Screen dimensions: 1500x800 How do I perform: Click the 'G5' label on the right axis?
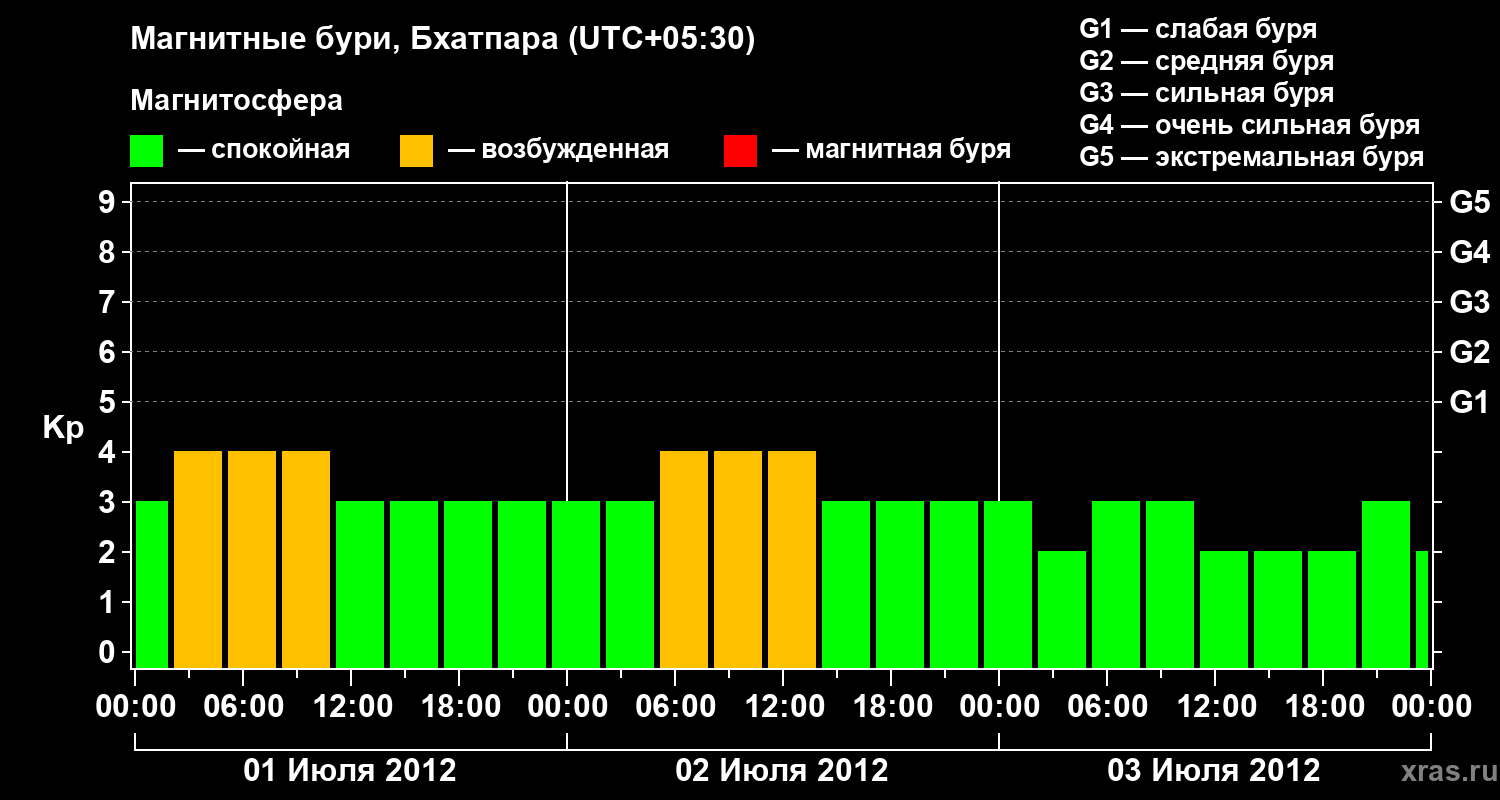1470,202
